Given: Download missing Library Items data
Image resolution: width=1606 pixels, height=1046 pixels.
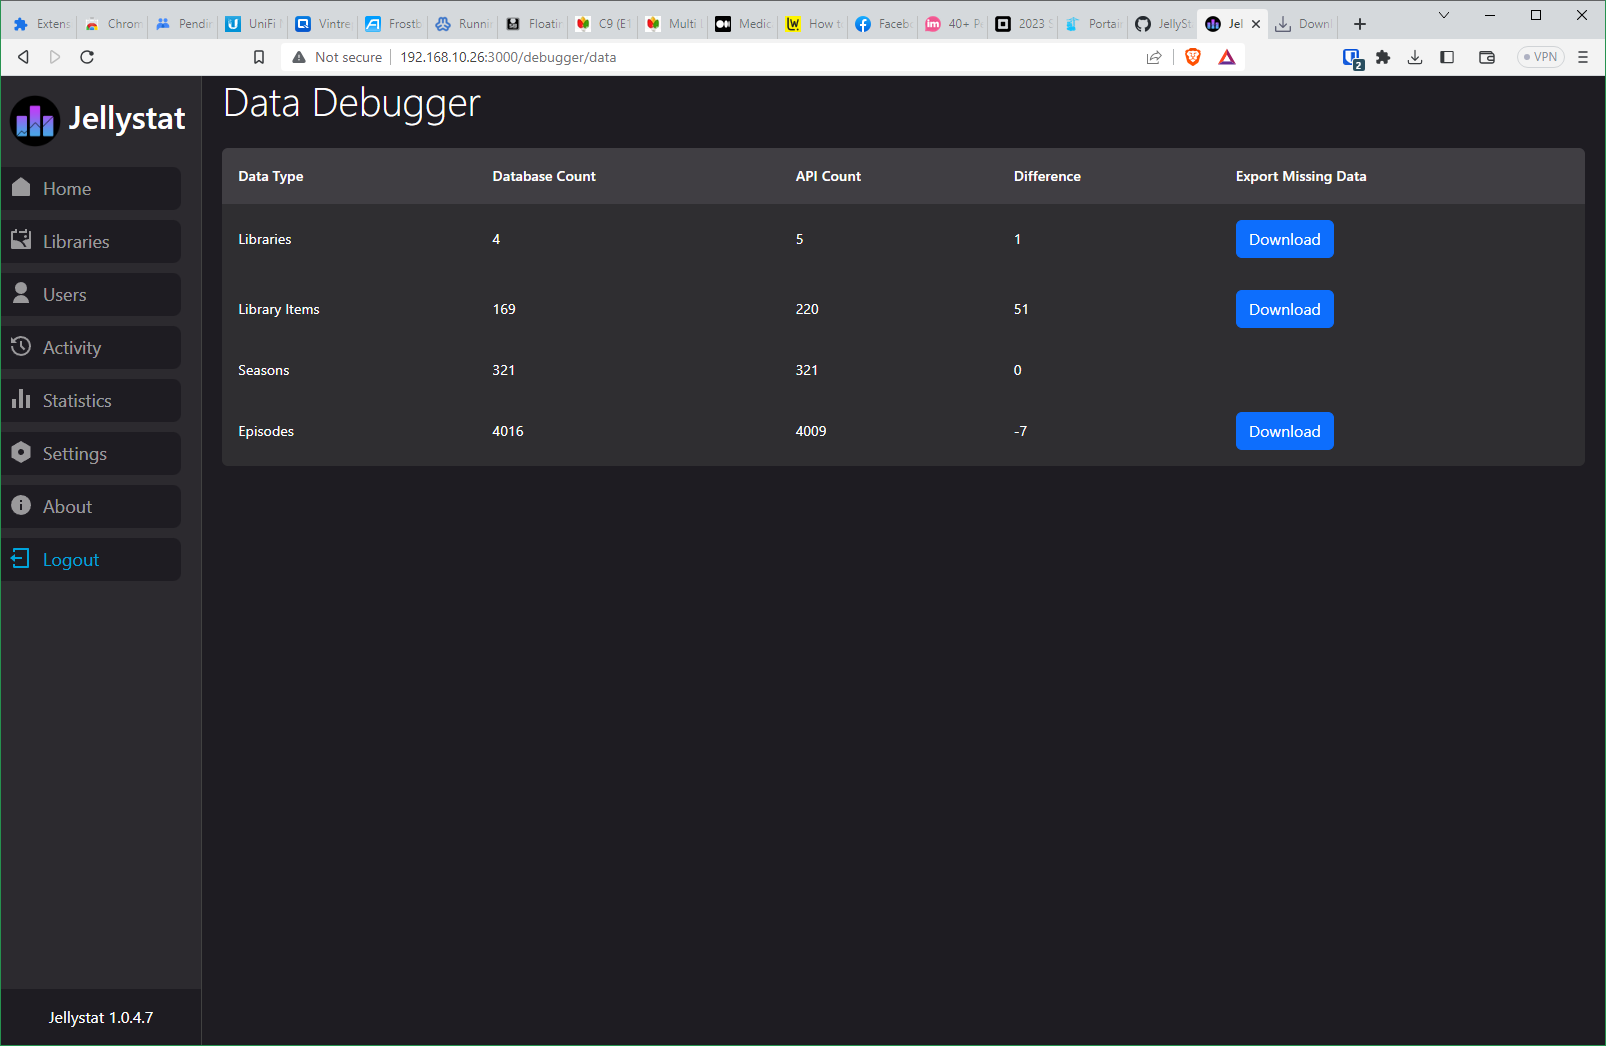Looking at the screenshot, I should coord(1284,309).
